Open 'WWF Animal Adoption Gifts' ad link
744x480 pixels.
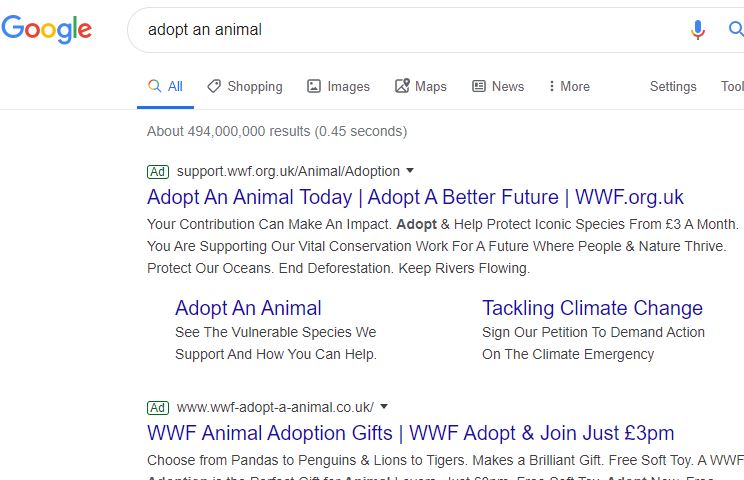[410, 433]
